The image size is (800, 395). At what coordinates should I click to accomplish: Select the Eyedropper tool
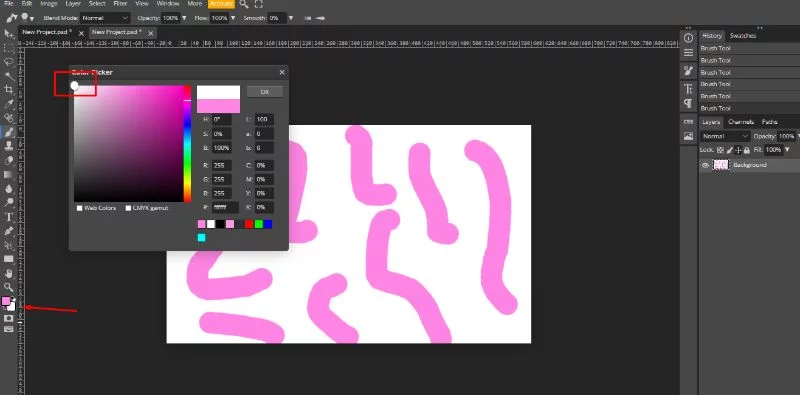pyautogui.click(x=9, y=104)
